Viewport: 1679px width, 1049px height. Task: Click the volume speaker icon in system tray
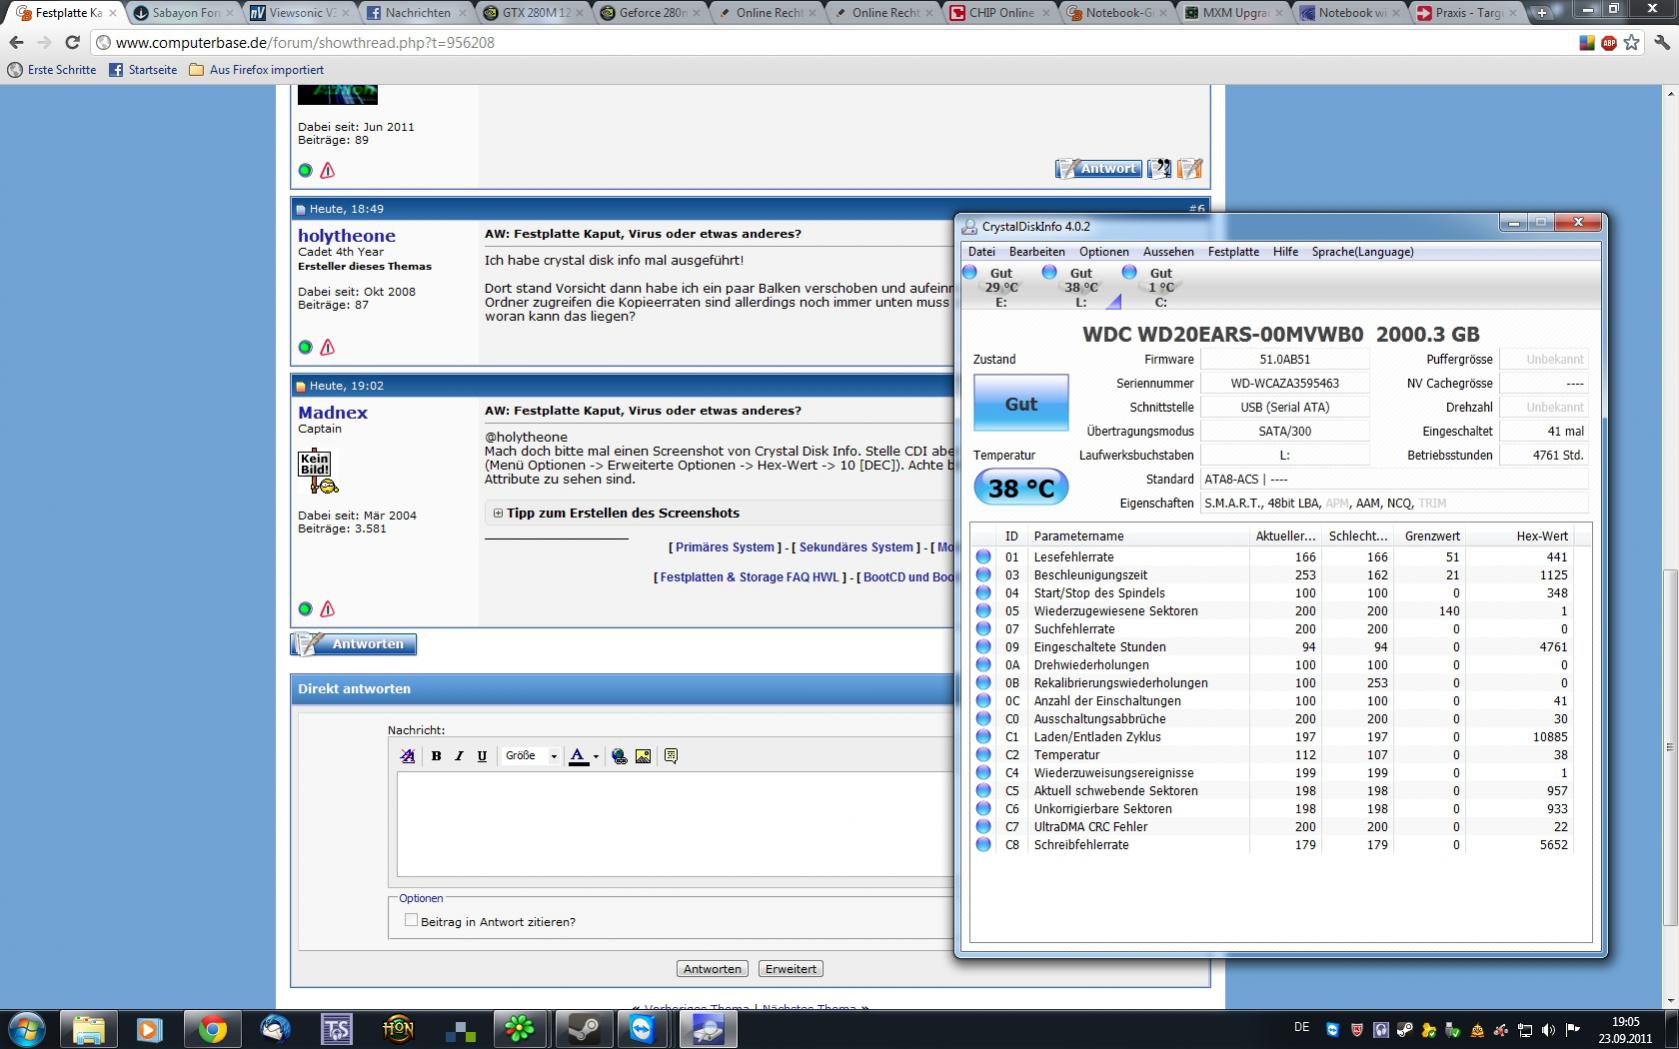tap(1549, 1029)
